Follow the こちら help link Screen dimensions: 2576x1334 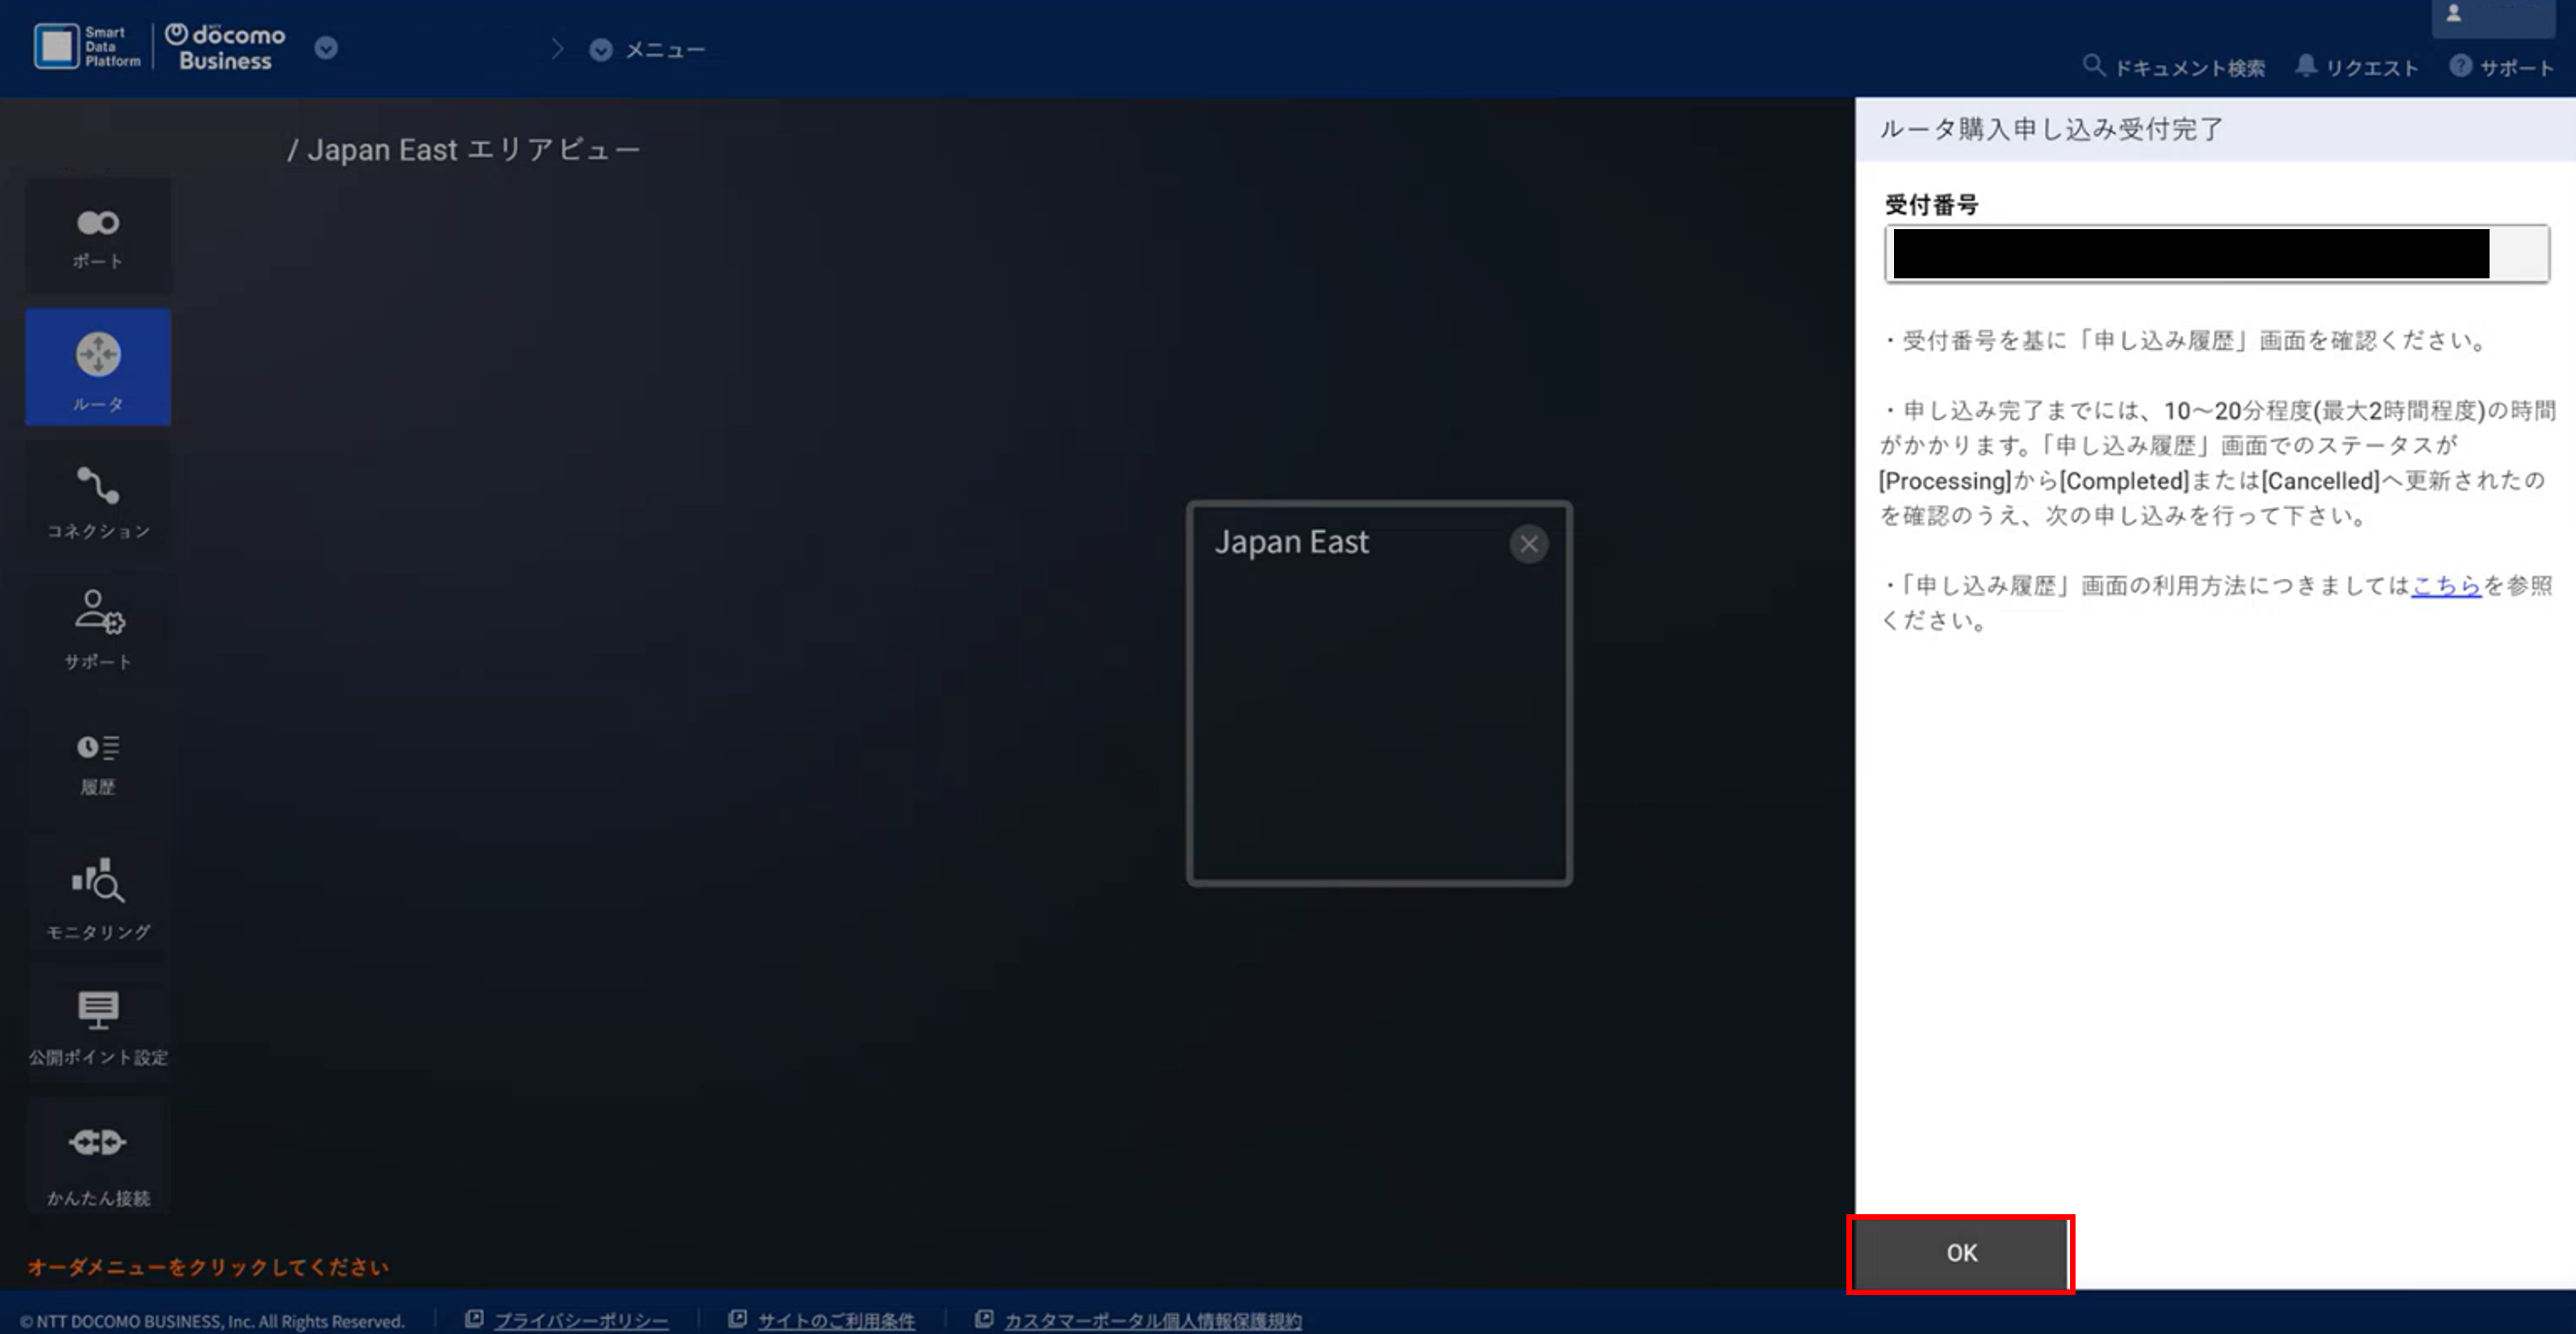tap(2446, 585)
